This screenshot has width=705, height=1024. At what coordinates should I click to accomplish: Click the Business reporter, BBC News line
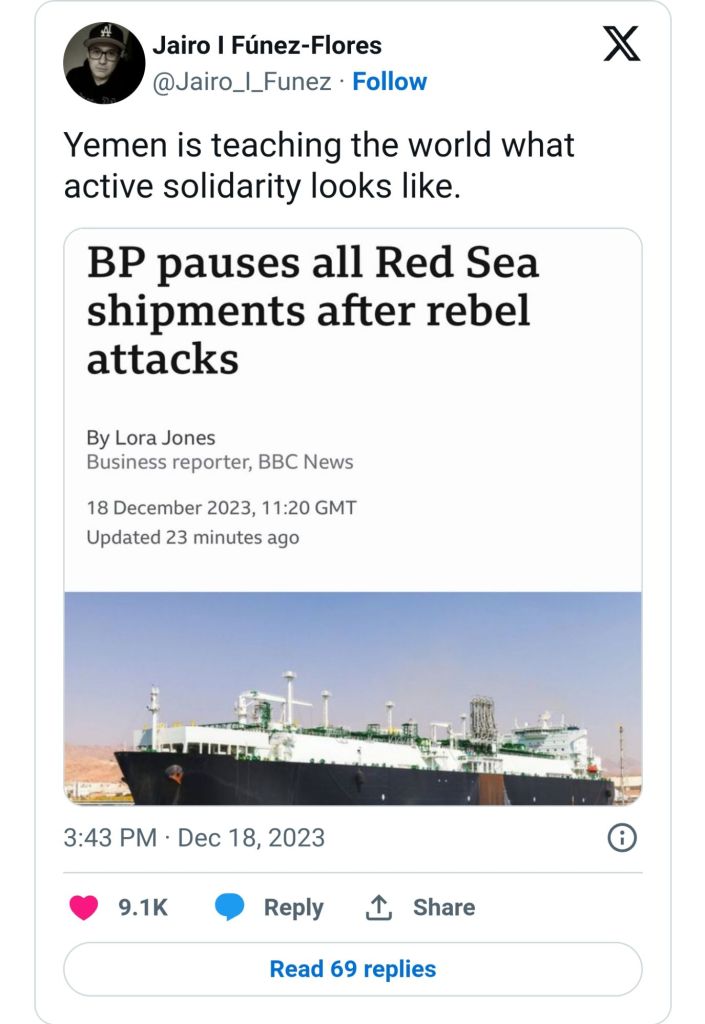point(219,462)
